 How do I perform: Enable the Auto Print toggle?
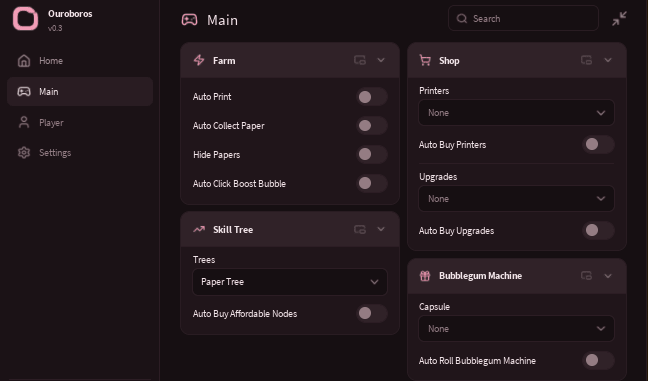(372, 97)
